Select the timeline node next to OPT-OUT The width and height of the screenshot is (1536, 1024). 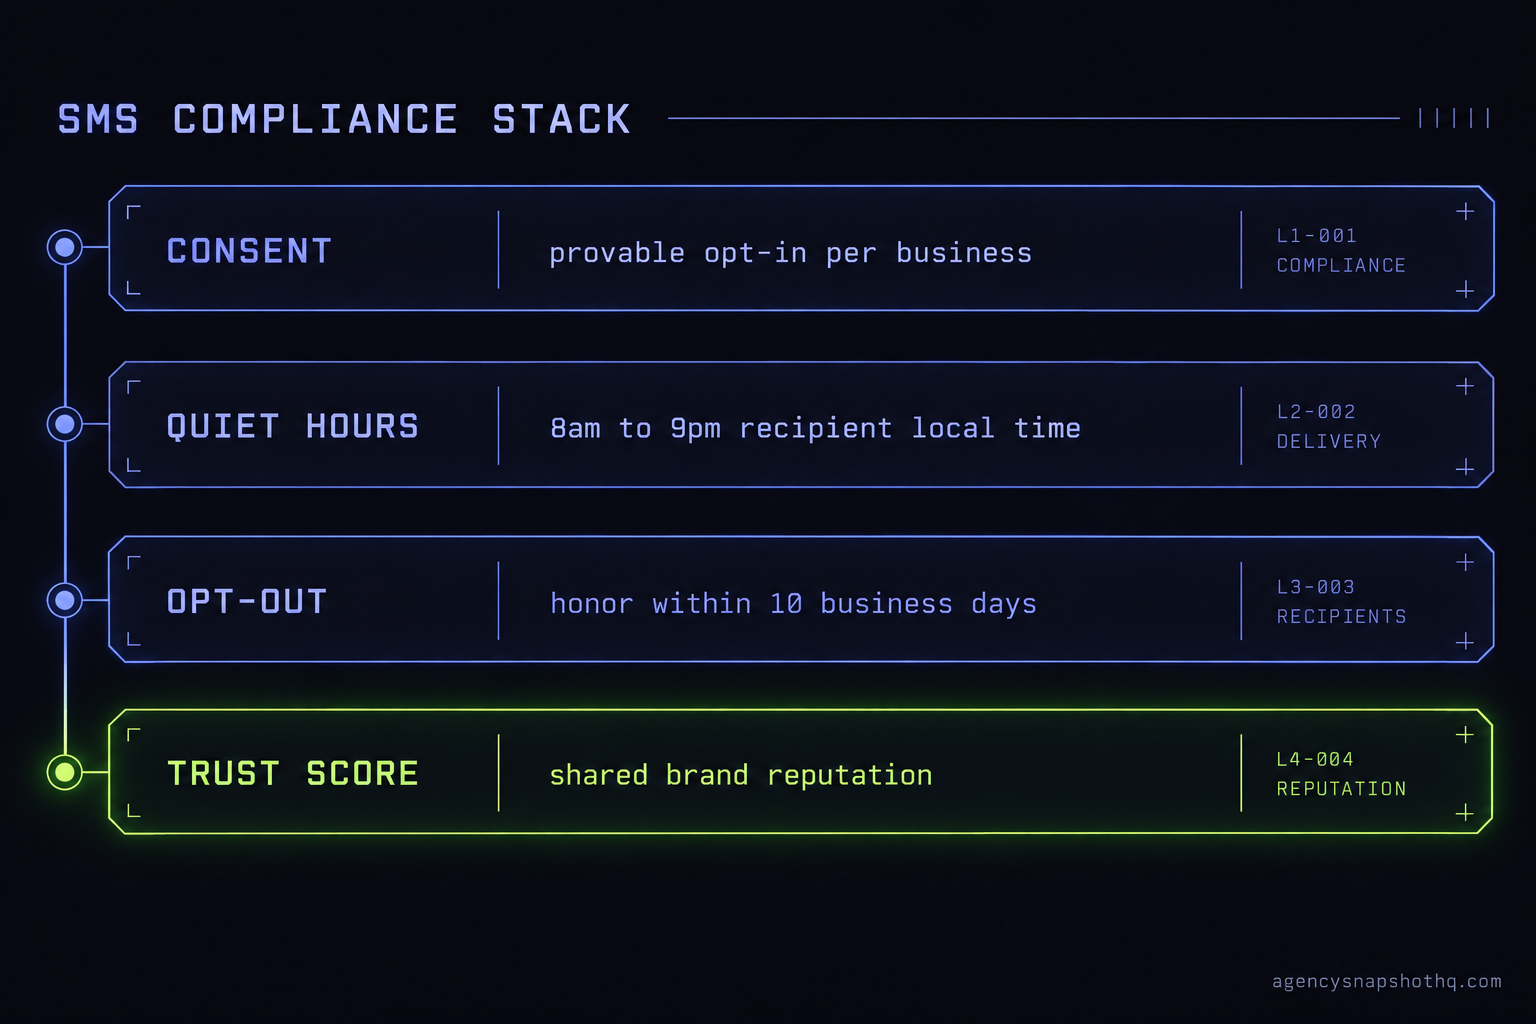(x=65, y=600)
